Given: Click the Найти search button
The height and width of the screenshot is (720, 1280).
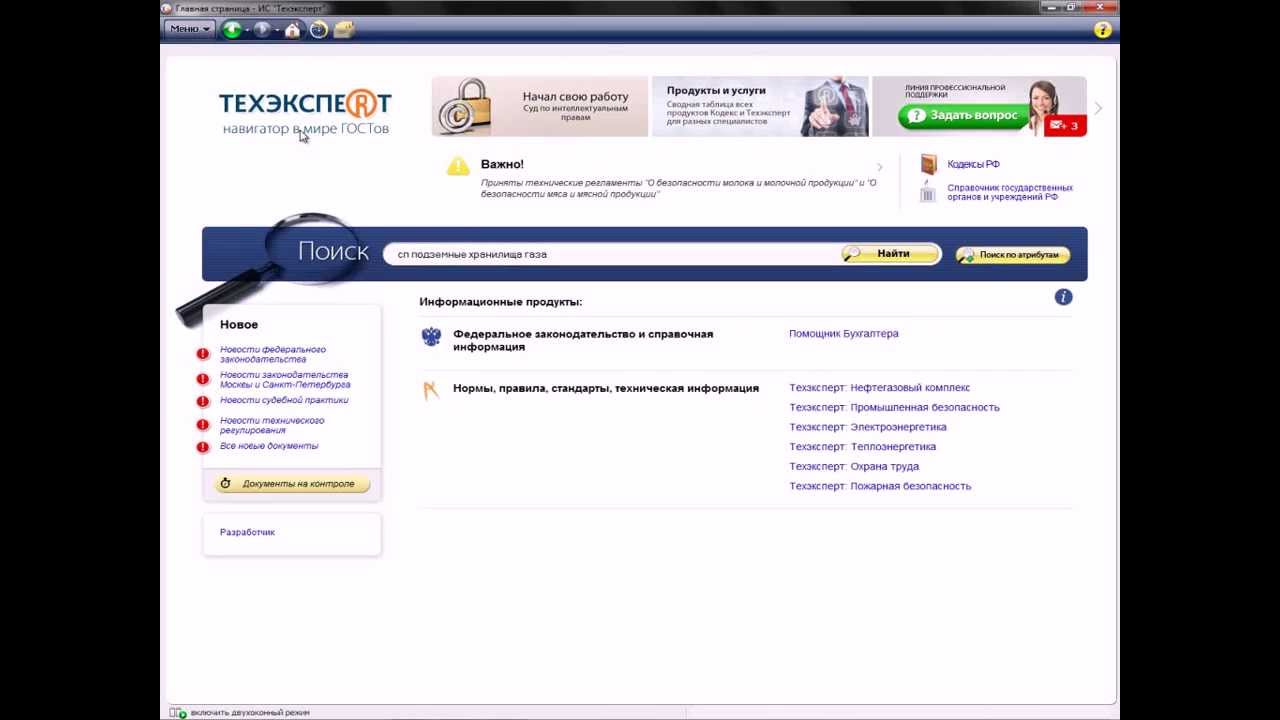Looking at the screenshot, I should coord(891,254).
